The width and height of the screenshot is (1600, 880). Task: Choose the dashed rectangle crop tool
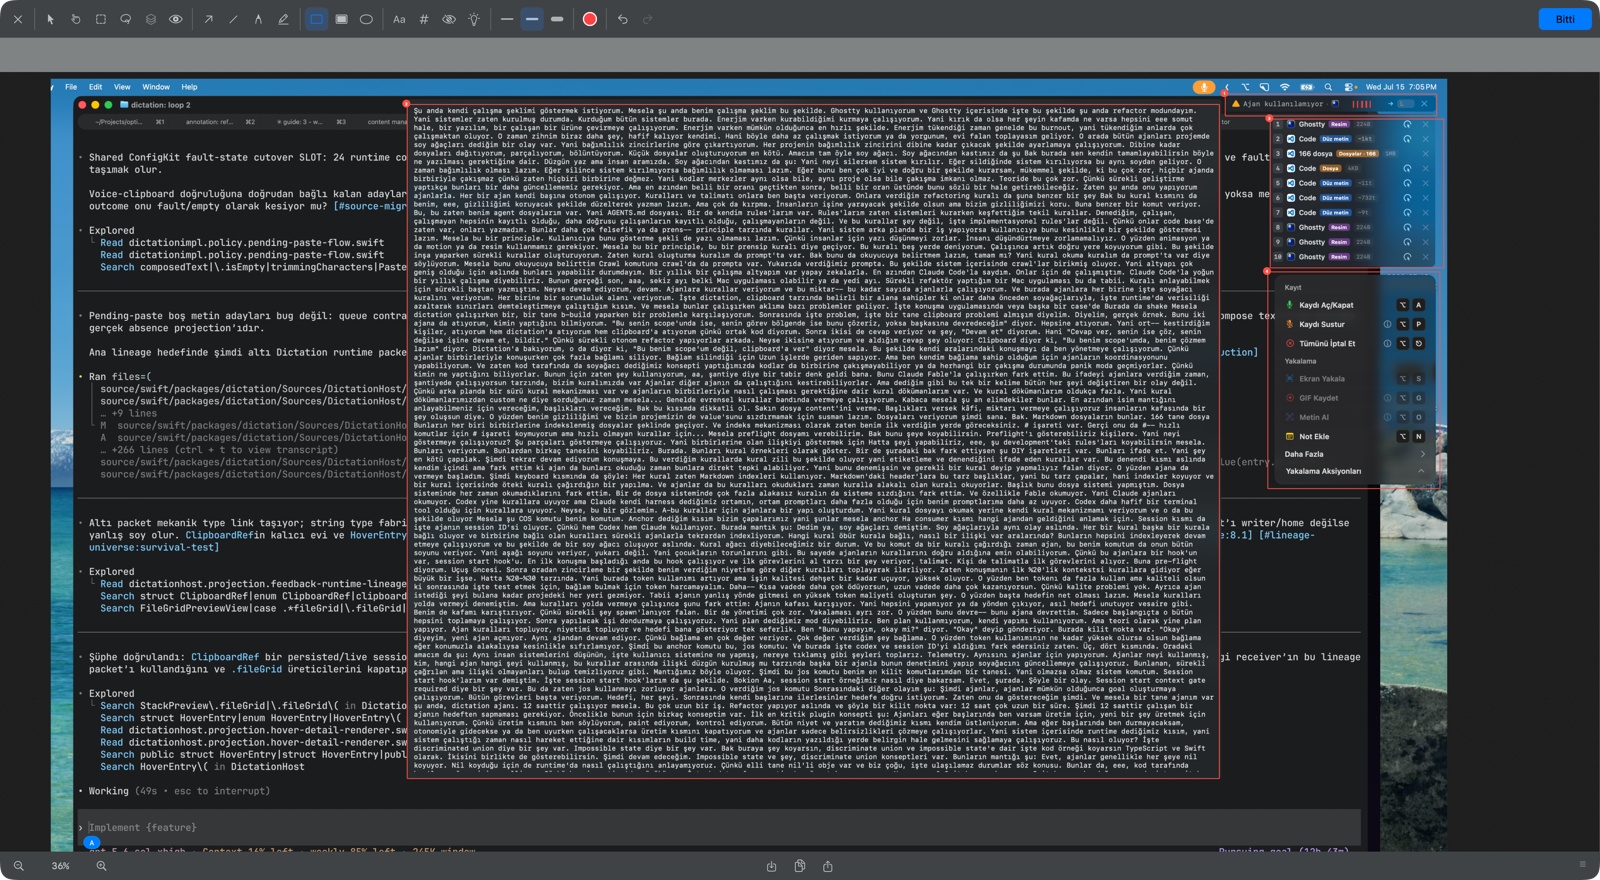tap(101, 19)
